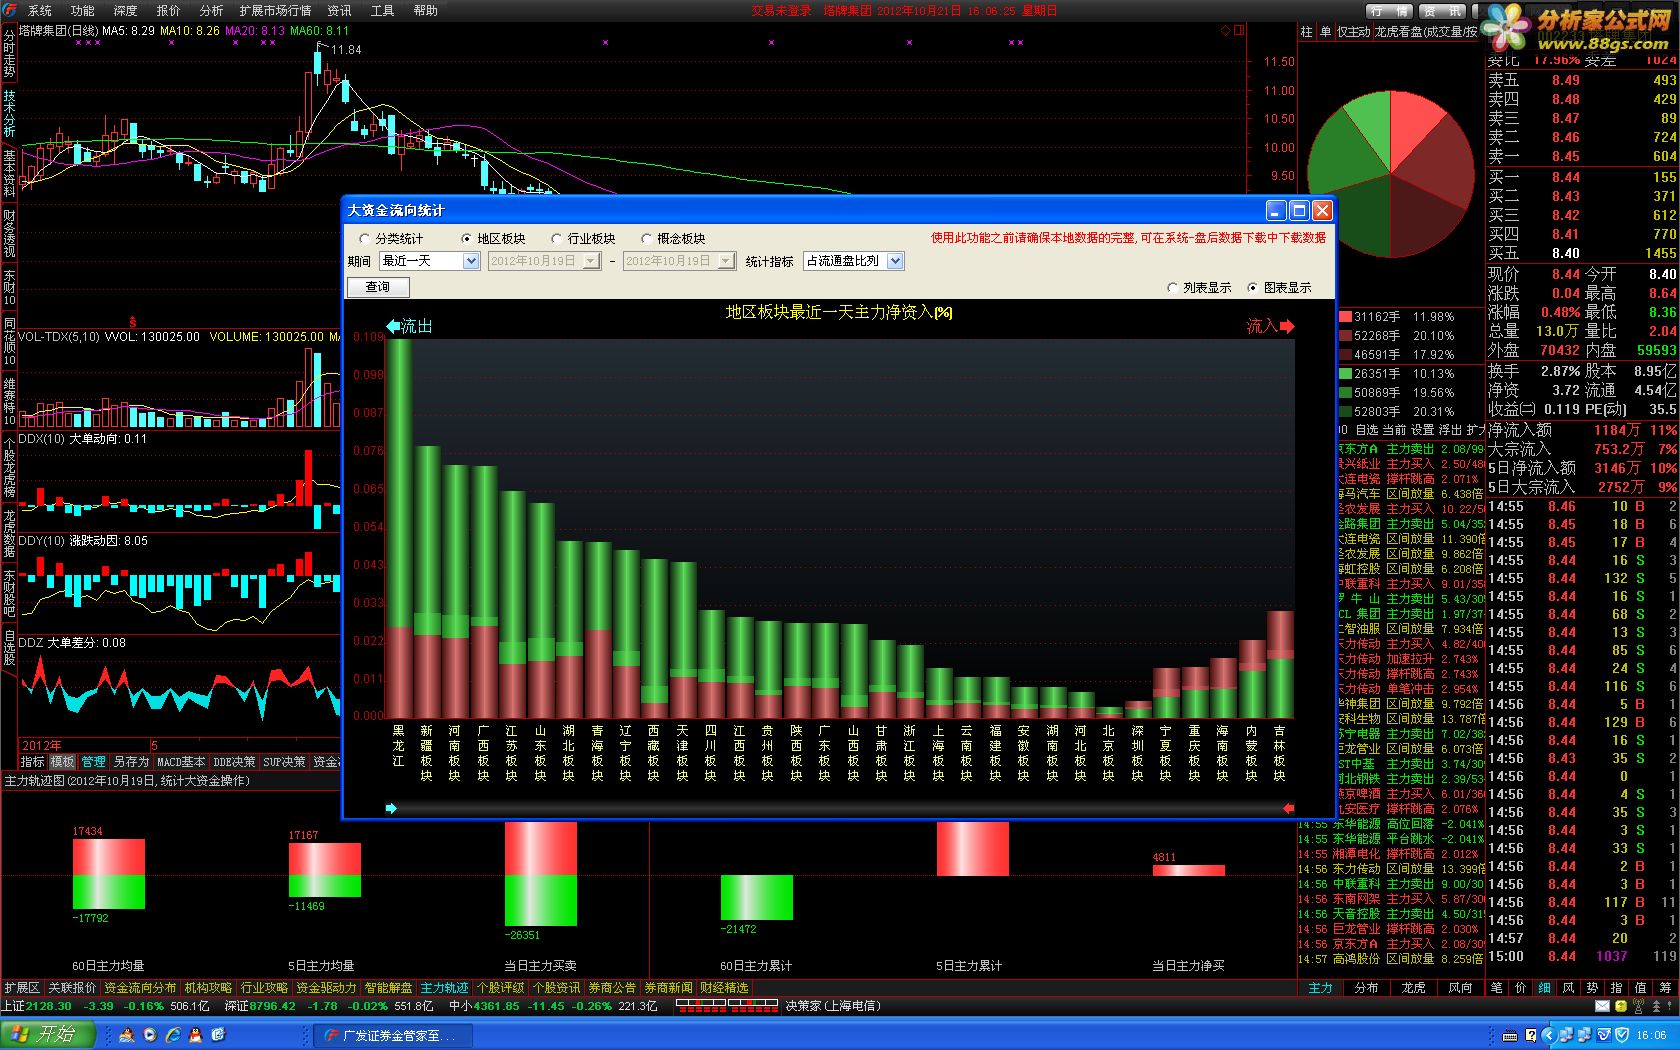This screenshot has width=1680, height=1050.
Task: Expand the 统计指标 dropdown arrow
Action: click(895, 261)
